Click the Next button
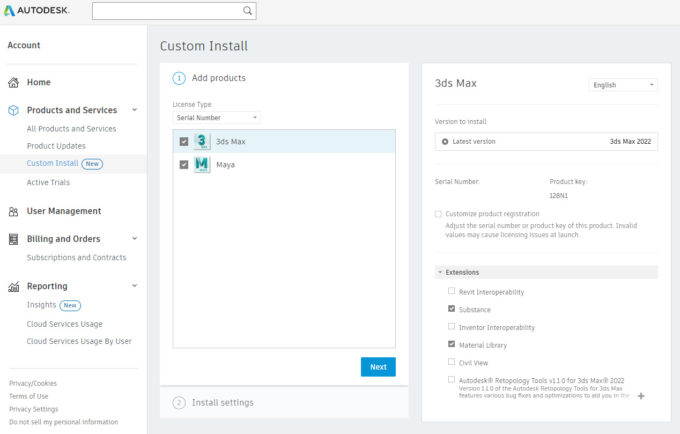Image resolution: width=680 pixels, height=434 pixels. (x=378, y=367)
